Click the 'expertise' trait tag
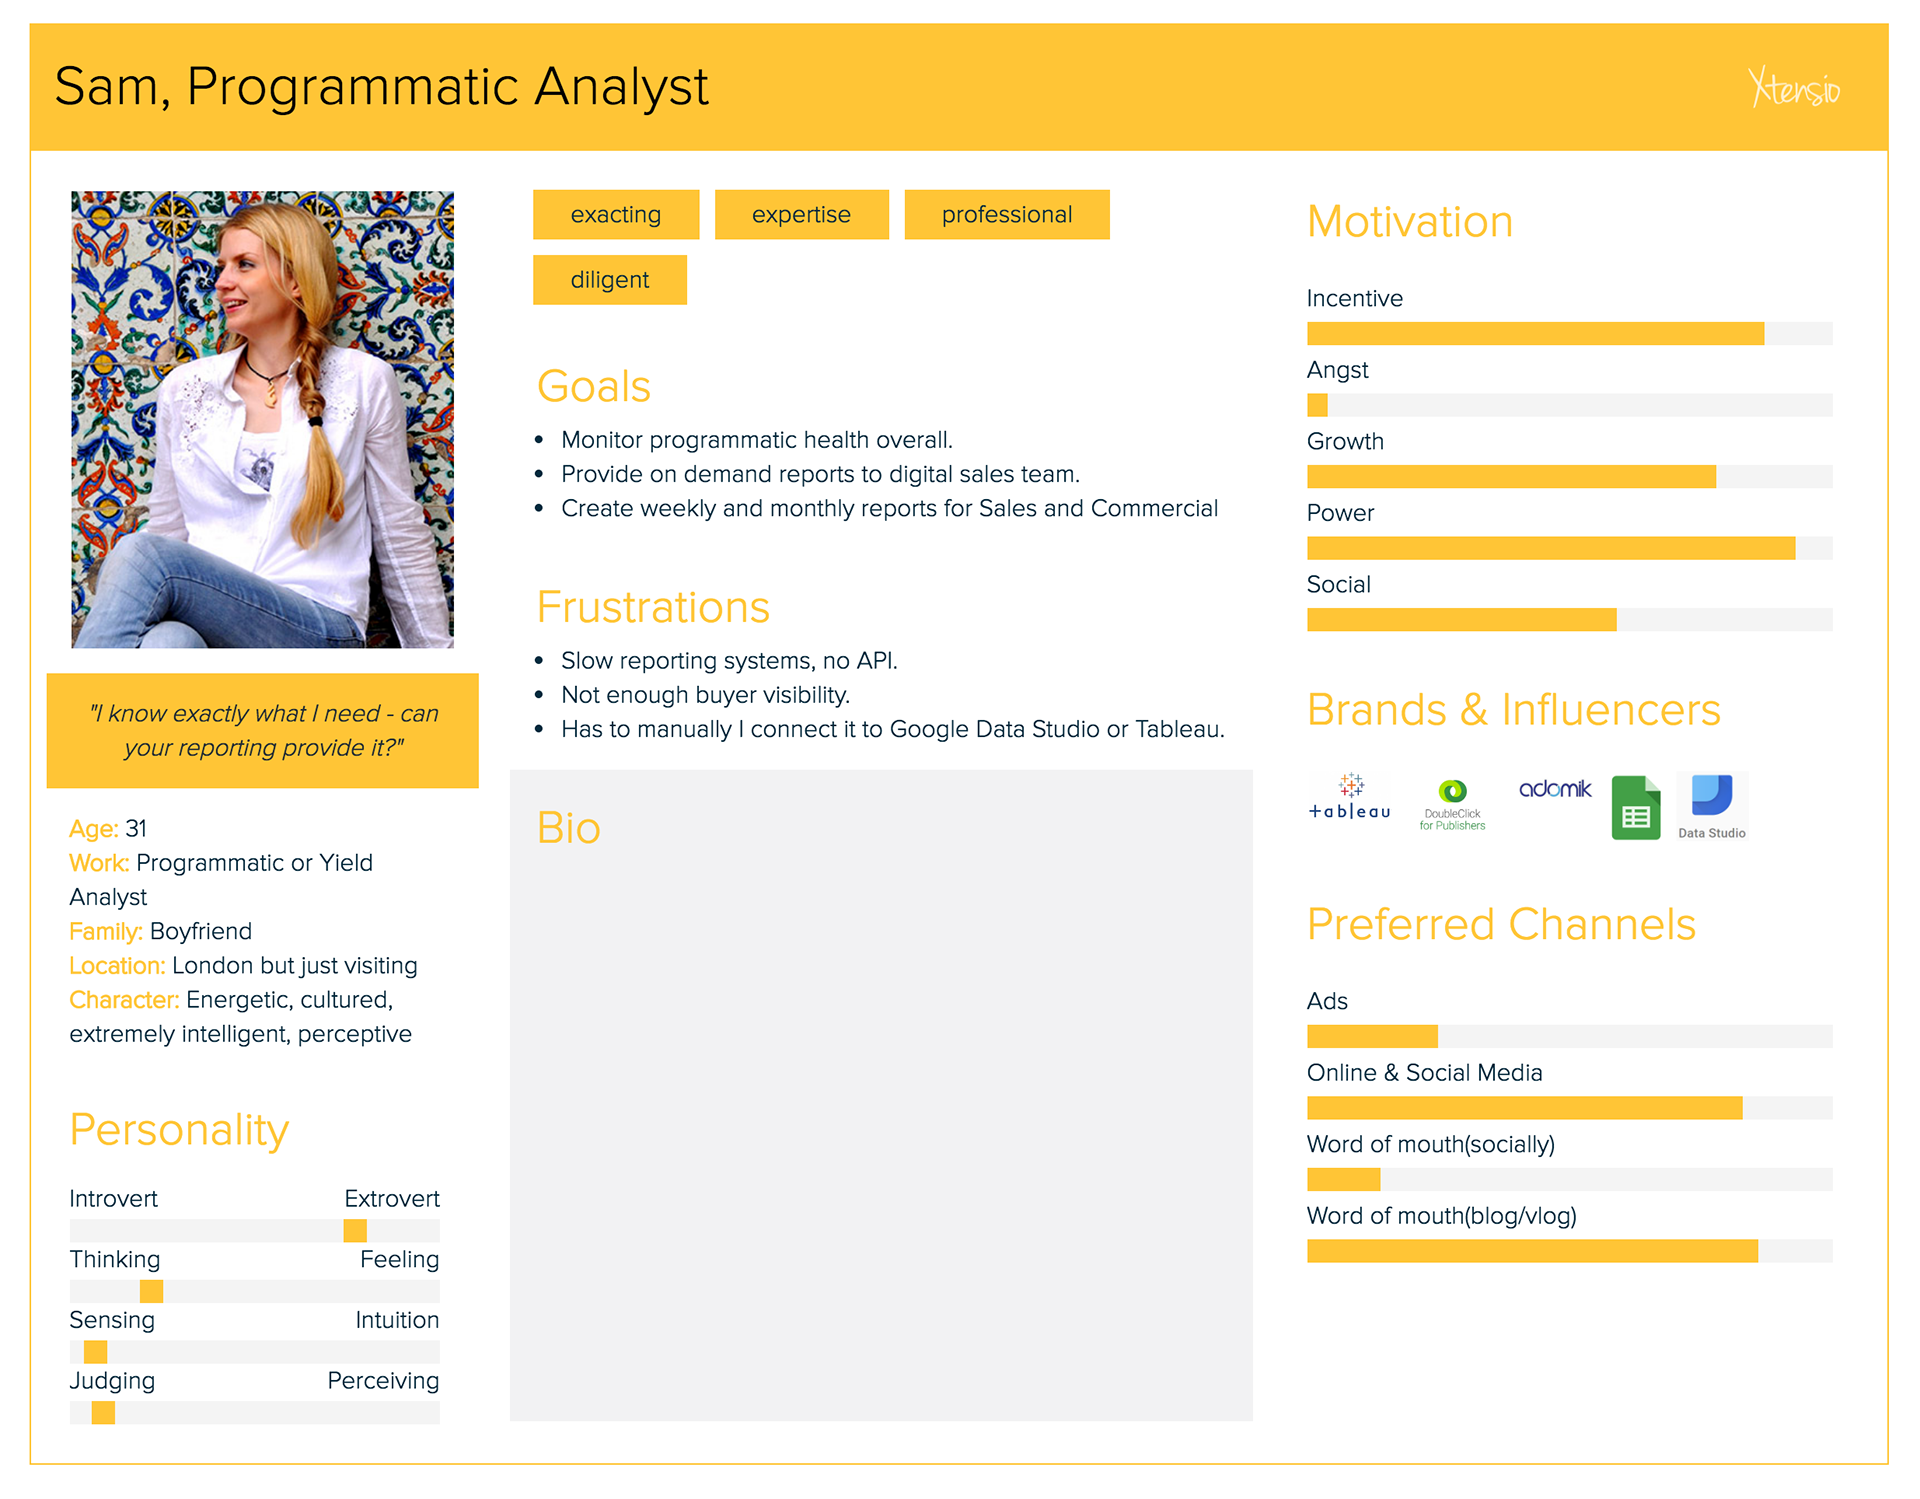Image resolution: width=1920 pixels, height=1499 pixels. tap(801, 215)
